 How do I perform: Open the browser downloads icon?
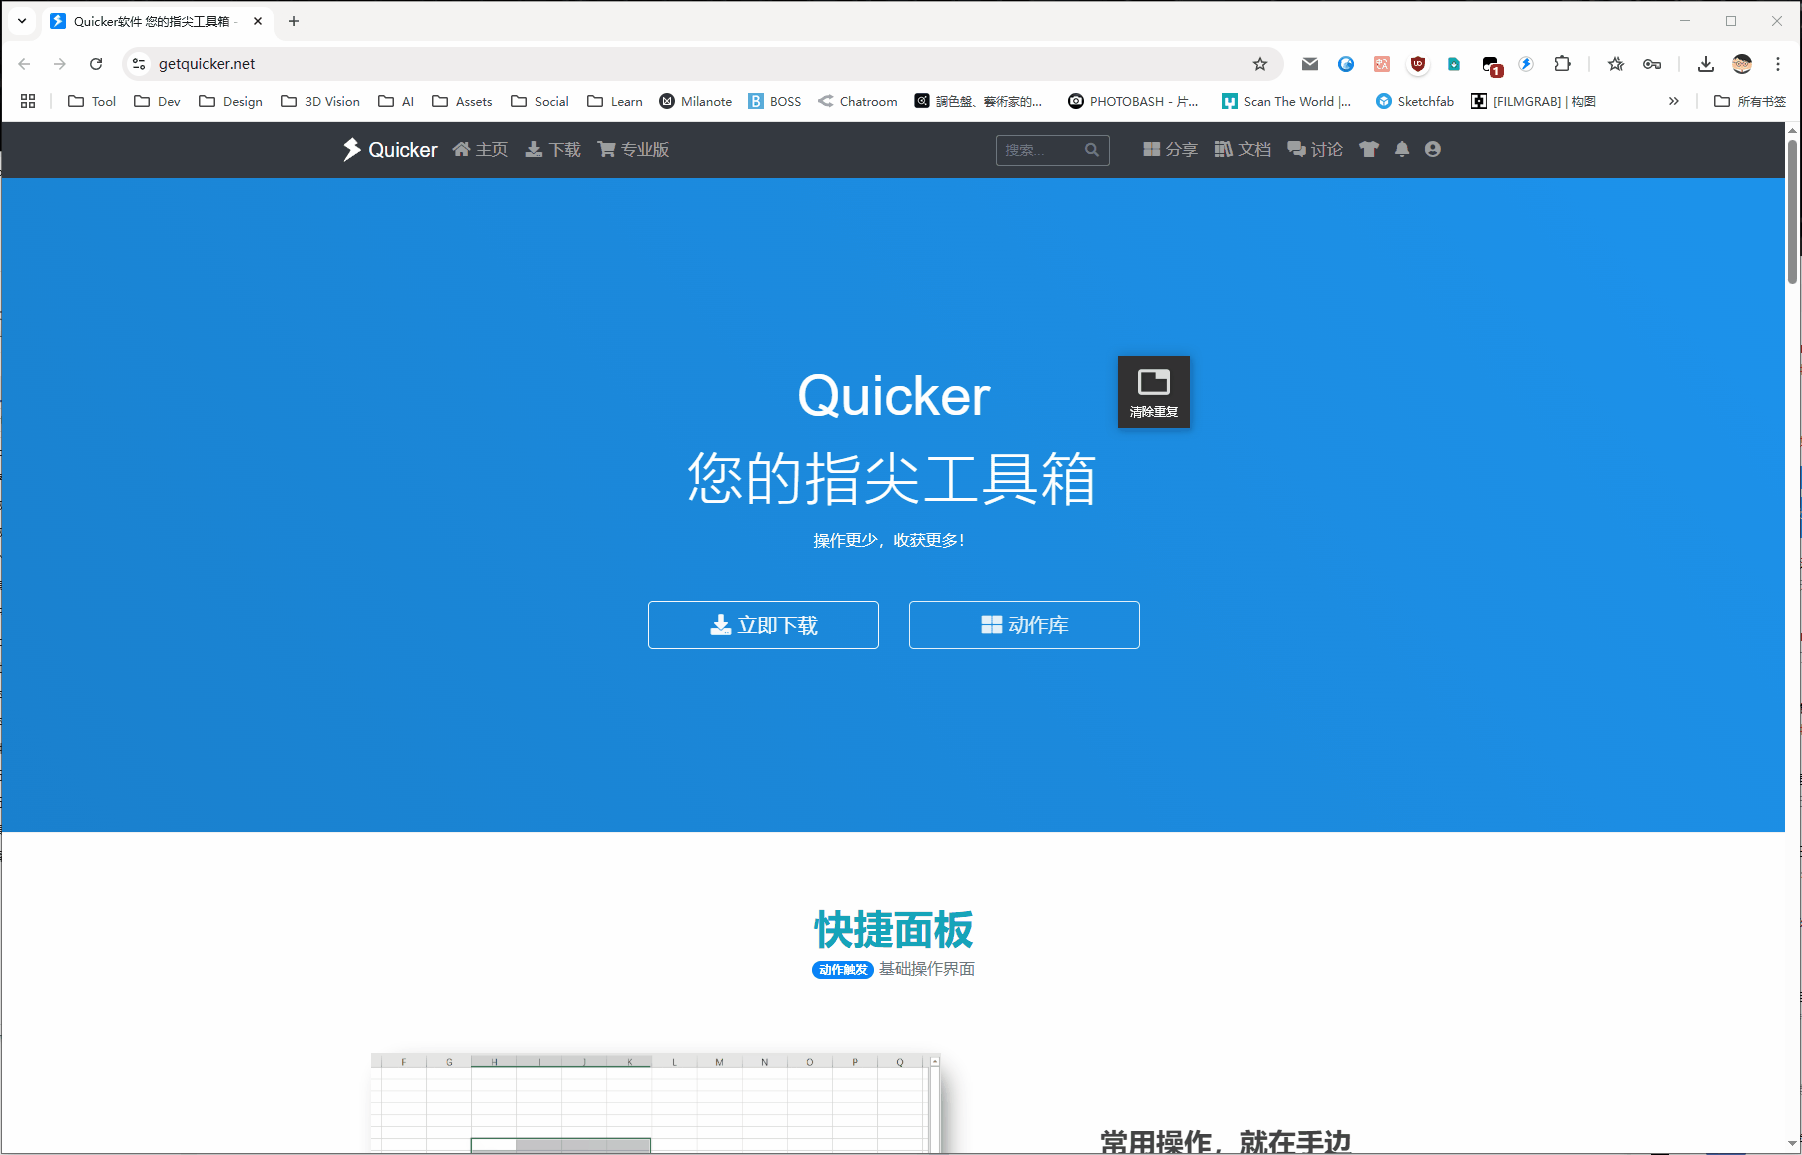(1706, 64)
